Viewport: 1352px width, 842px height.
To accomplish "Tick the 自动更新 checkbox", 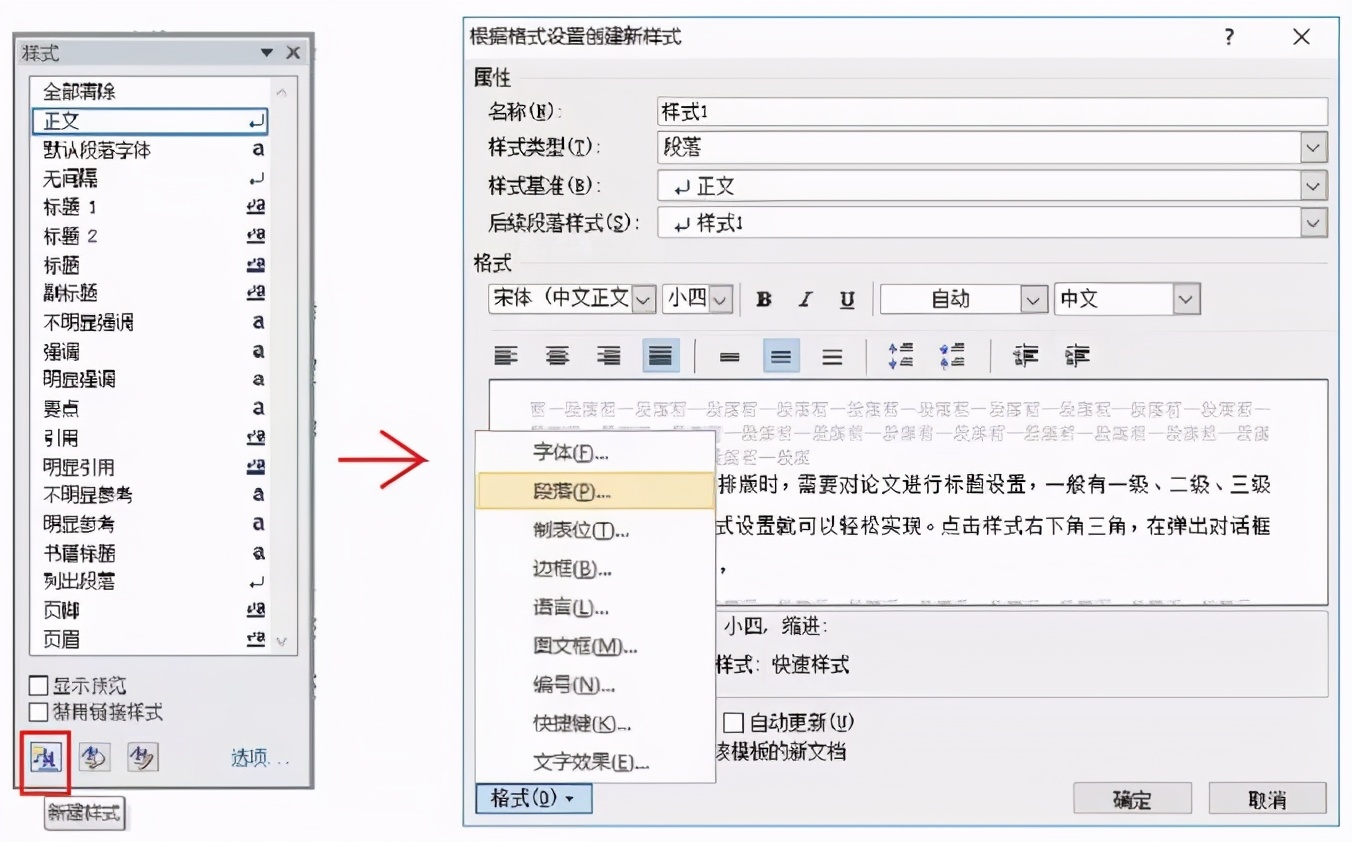I will point(734,723).
